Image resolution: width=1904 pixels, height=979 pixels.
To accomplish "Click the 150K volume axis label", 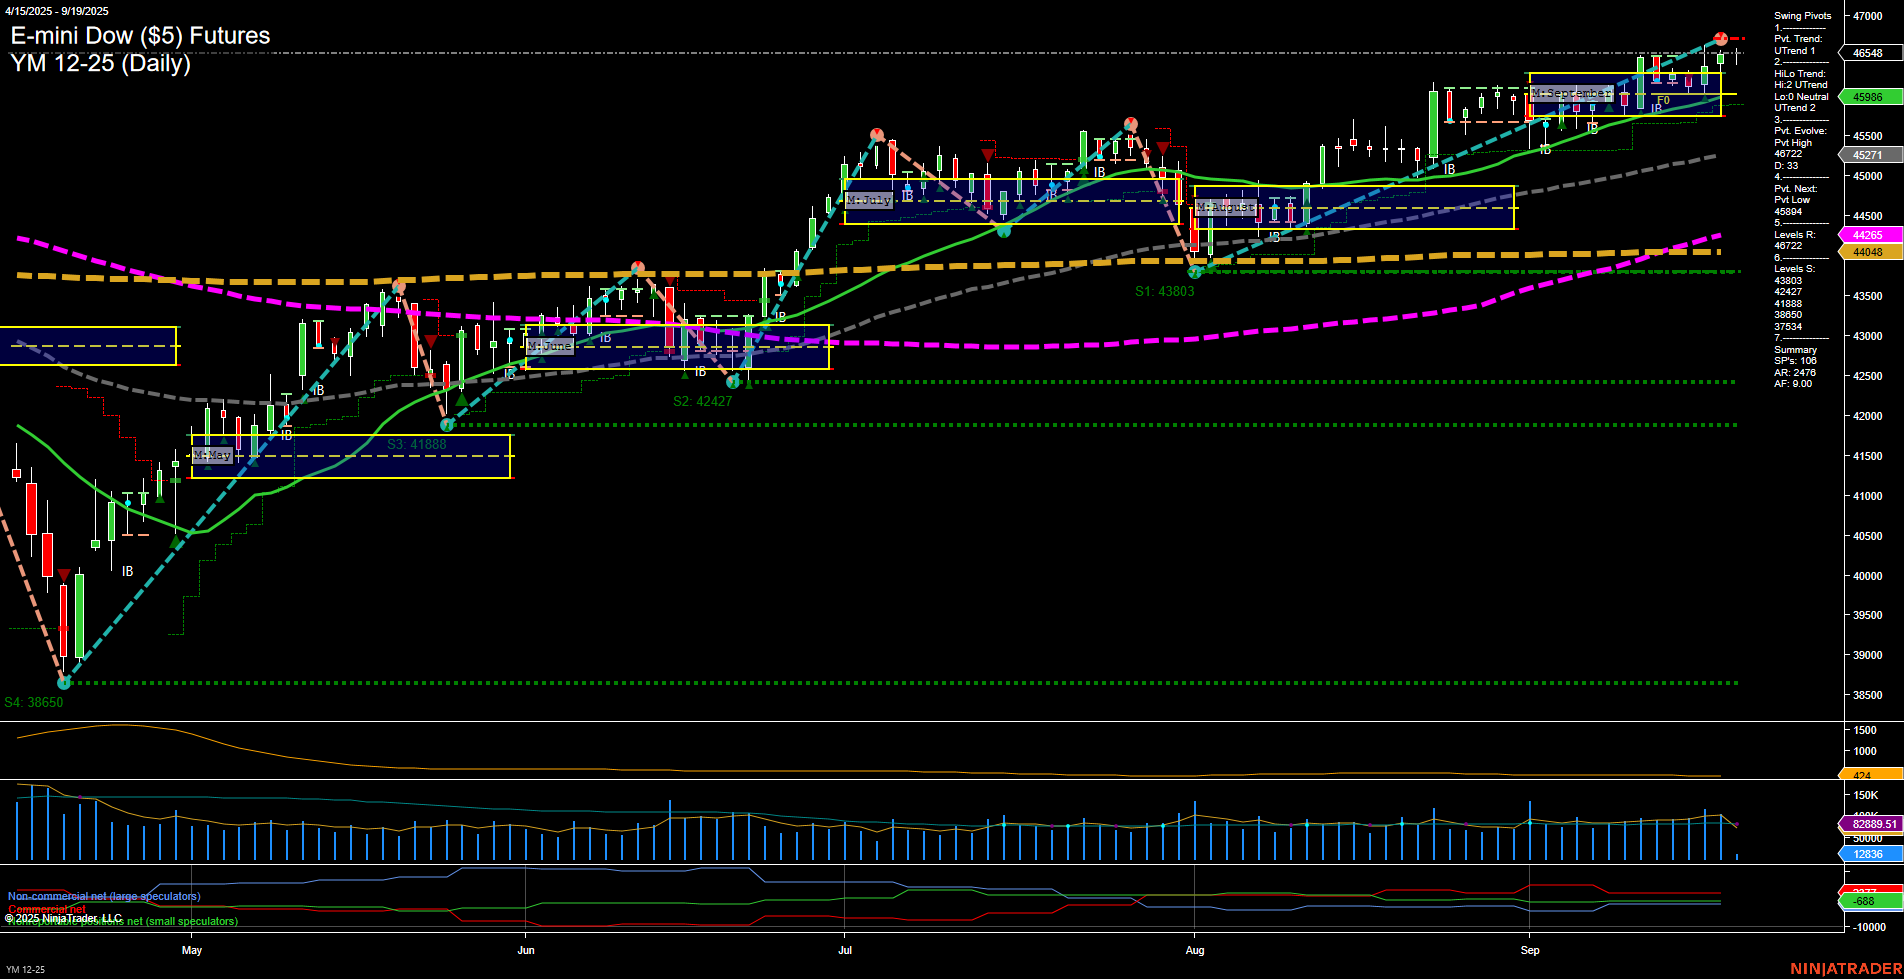I will [x=1866, y=796].
